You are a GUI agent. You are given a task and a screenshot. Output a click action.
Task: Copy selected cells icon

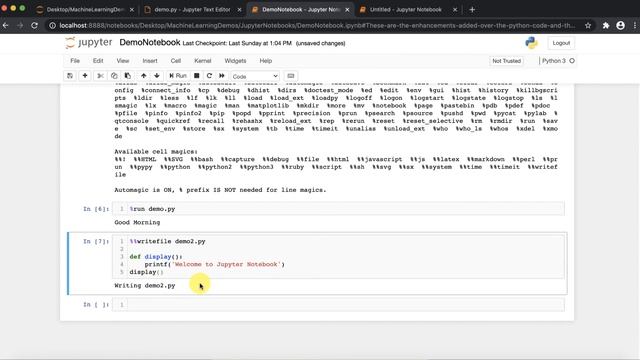click(x=114, y=76)
